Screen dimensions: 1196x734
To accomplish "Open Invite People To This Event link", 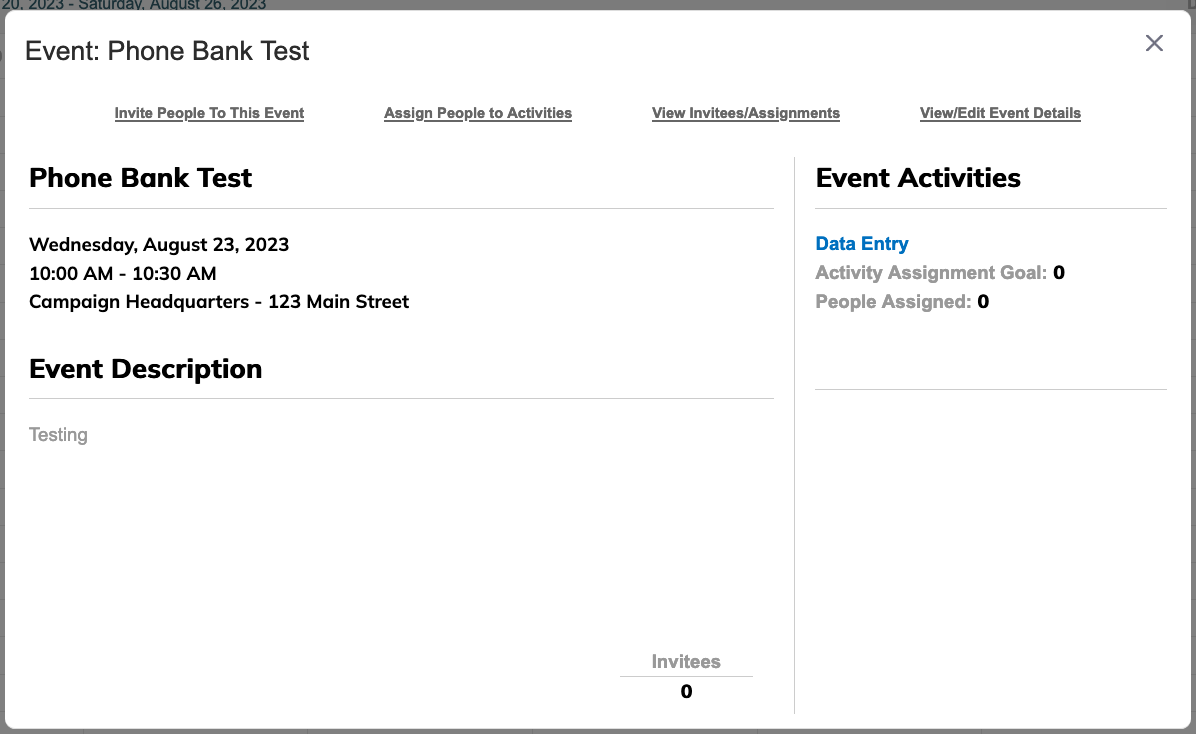I will 209,113.
